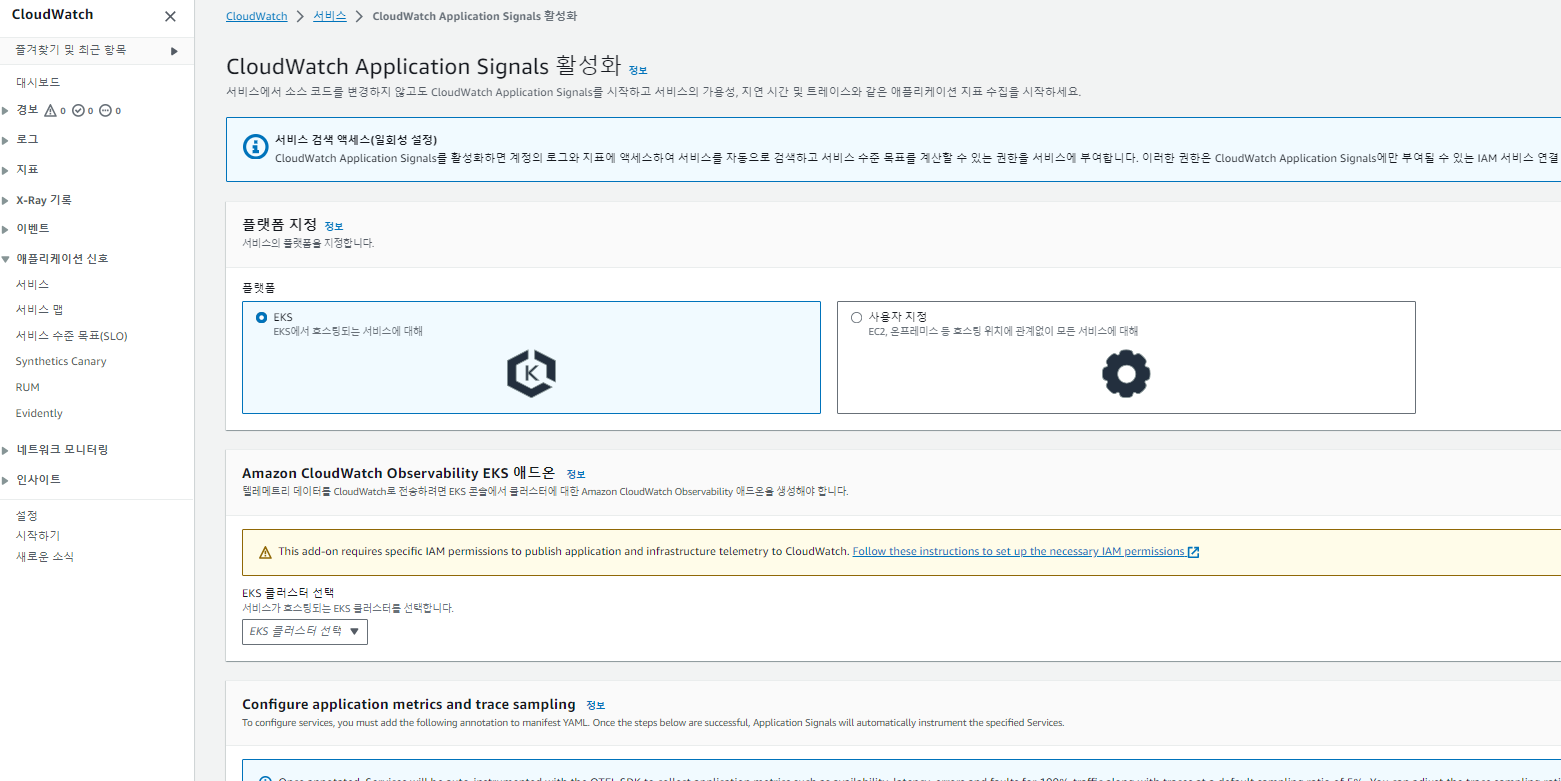Open 서비스 수준 목표(SLO) page

(71, 336)
